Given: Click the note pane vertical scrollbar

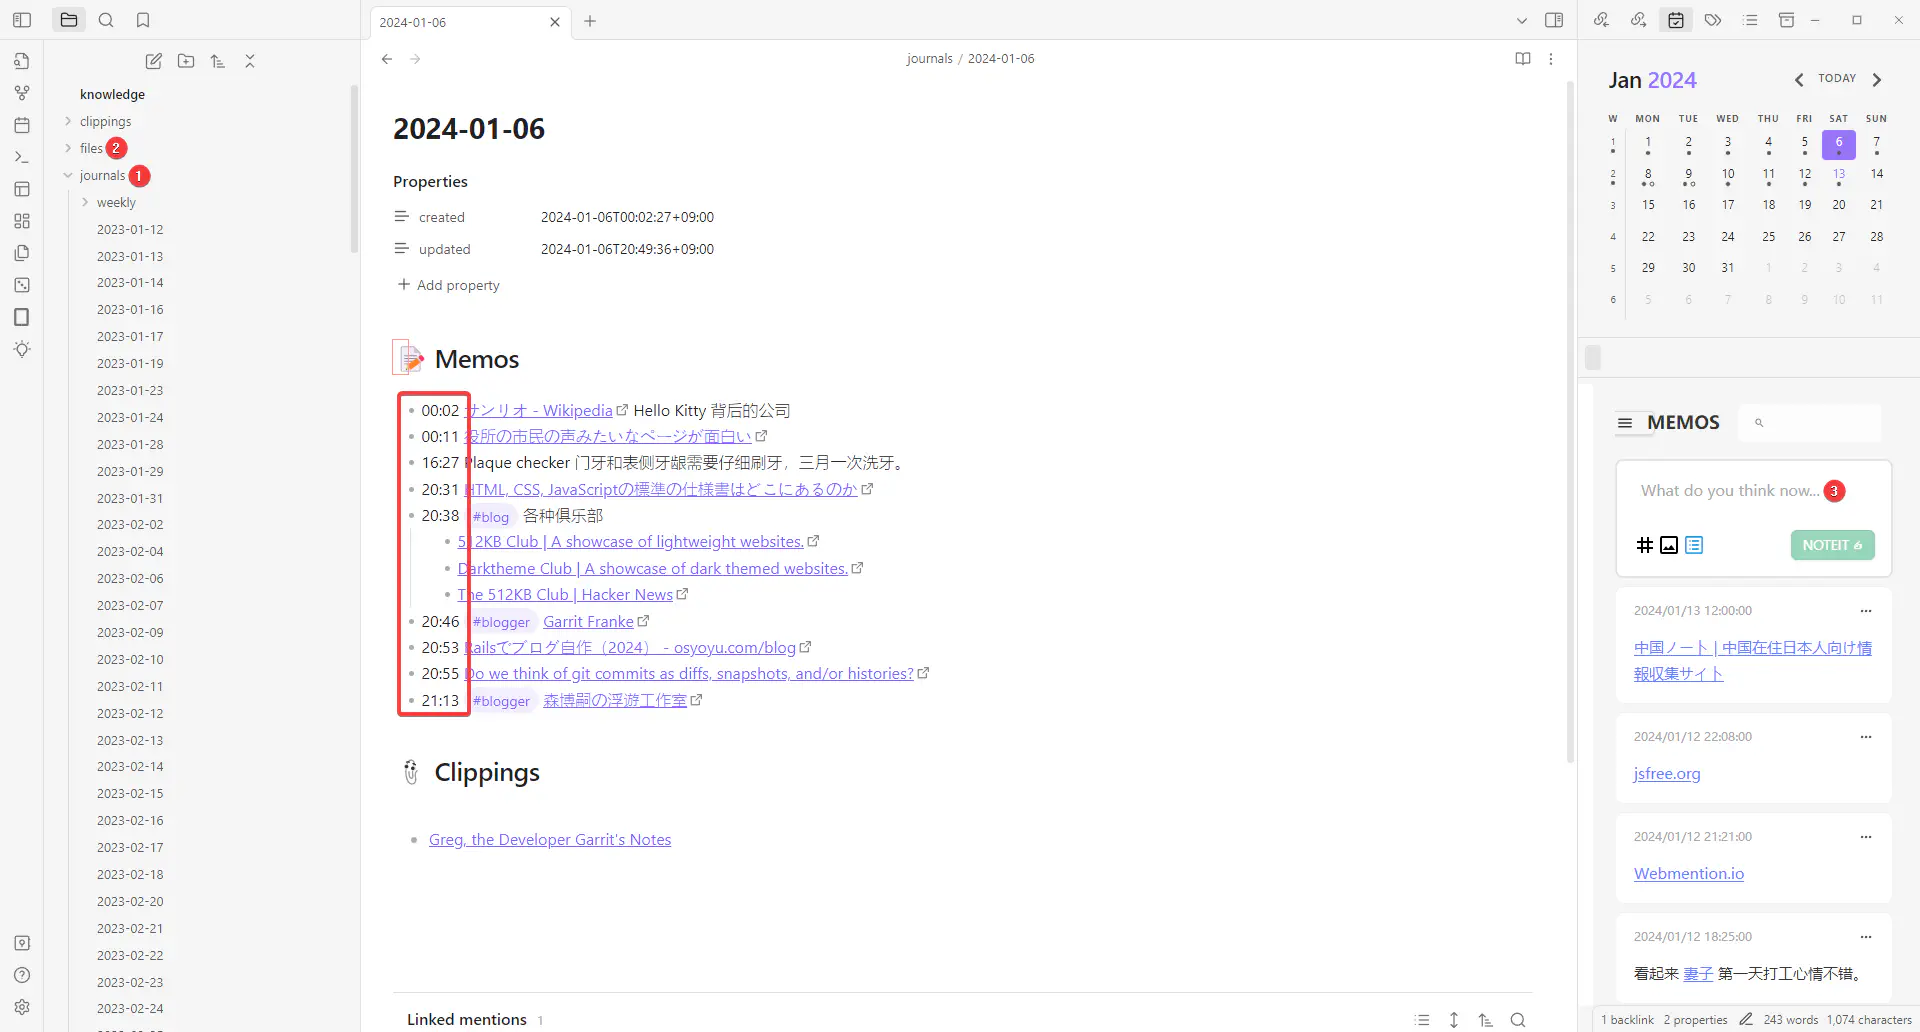Looking at the screenshot, I should pos(1570,420).
